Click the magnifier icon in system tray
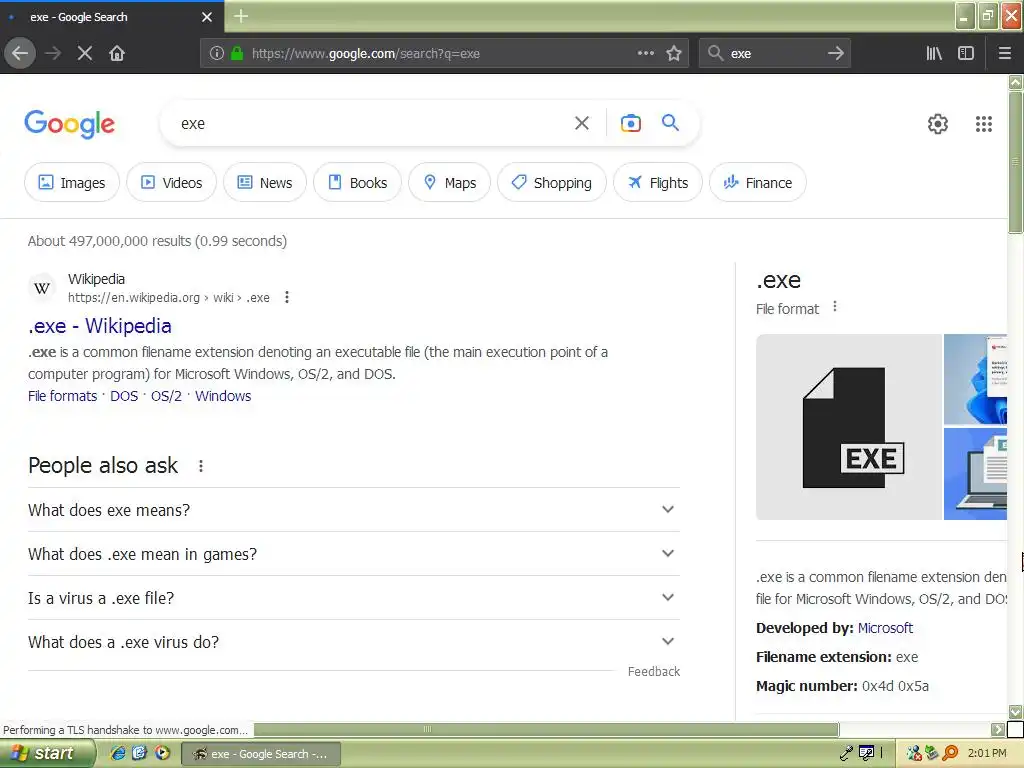Viewport: 1024px width, 768px height. [951, 753]
